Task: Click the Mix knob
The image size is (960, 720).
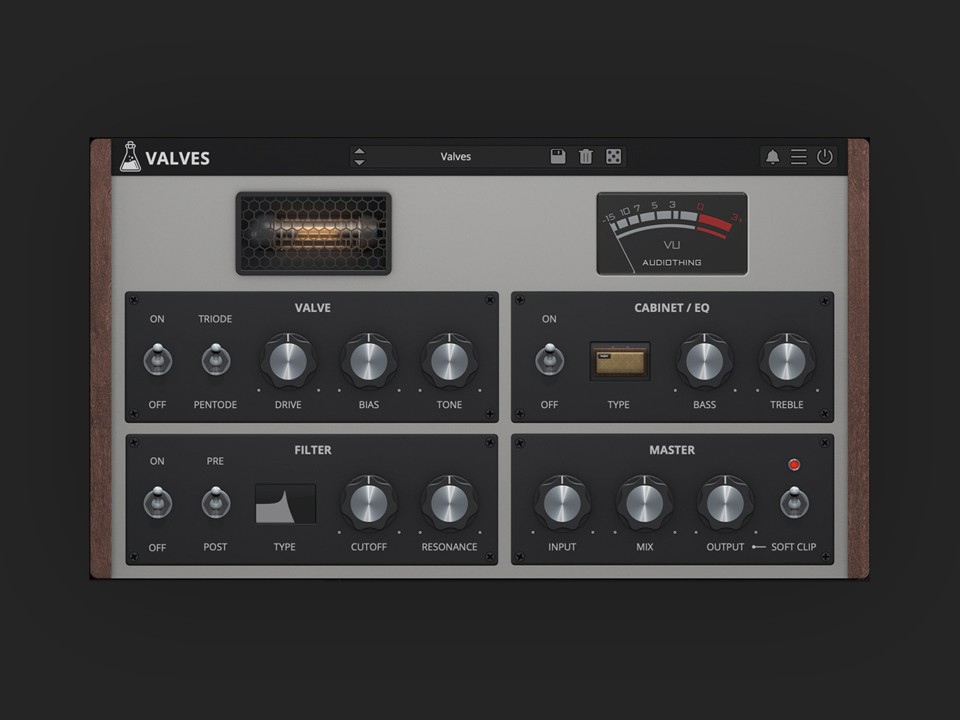Action: coord(644,503)
